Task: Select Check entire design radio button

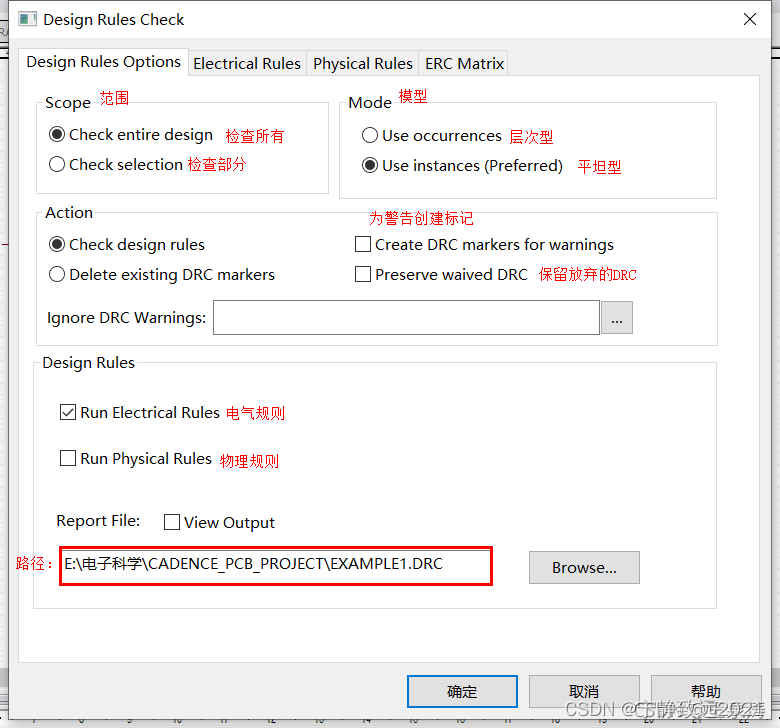Action: (57, 134)
